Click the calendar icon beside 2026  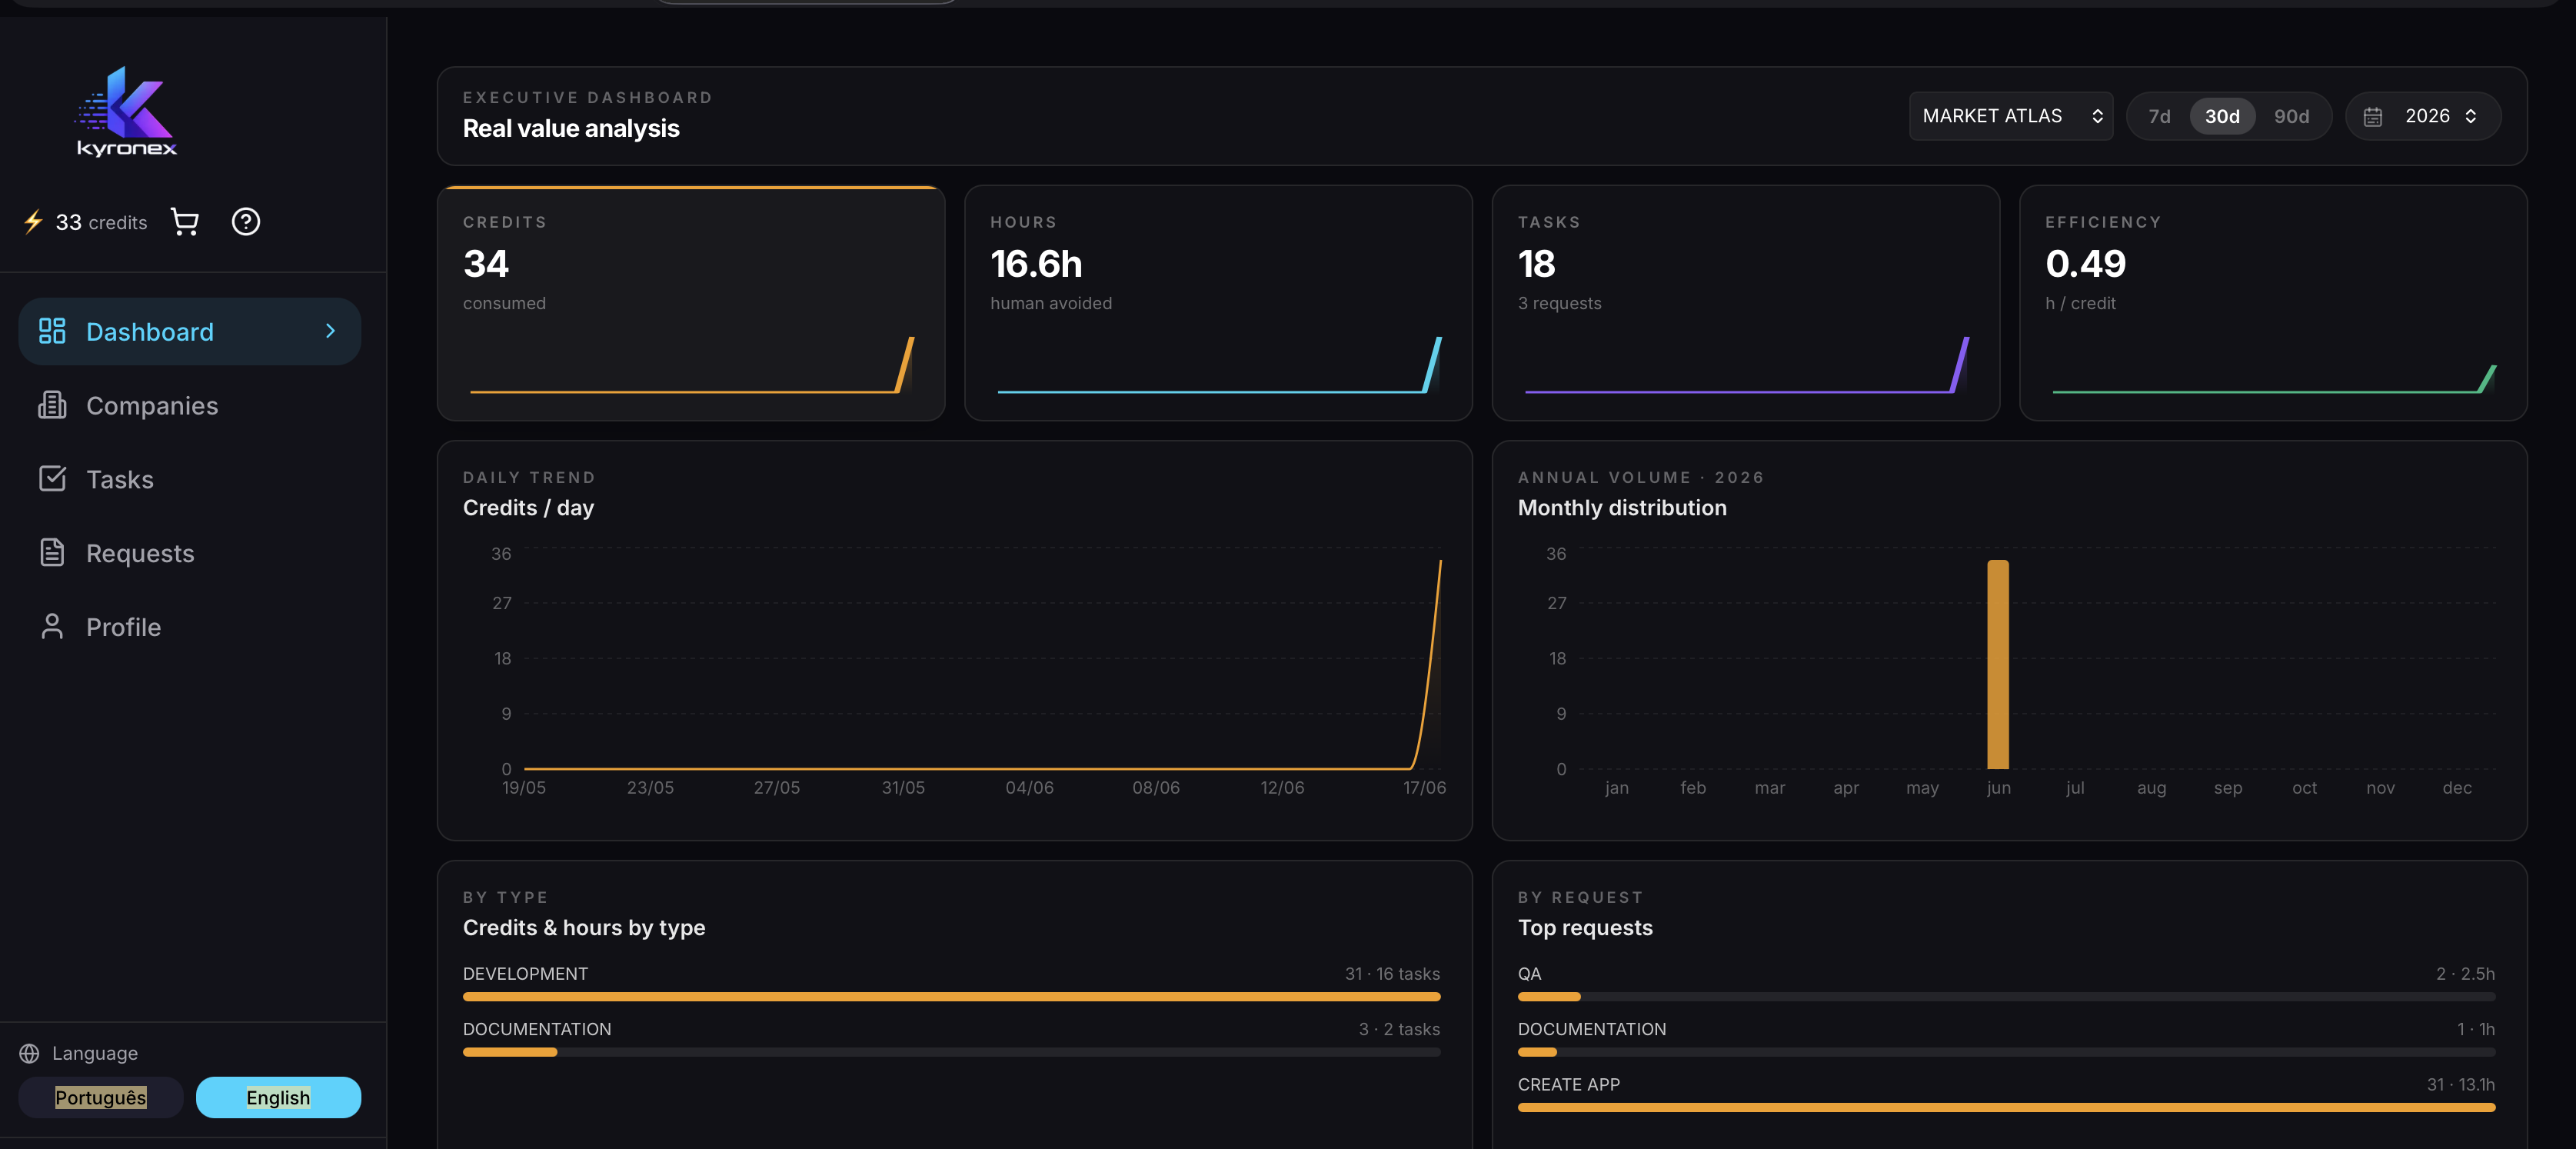[2372, 117]
